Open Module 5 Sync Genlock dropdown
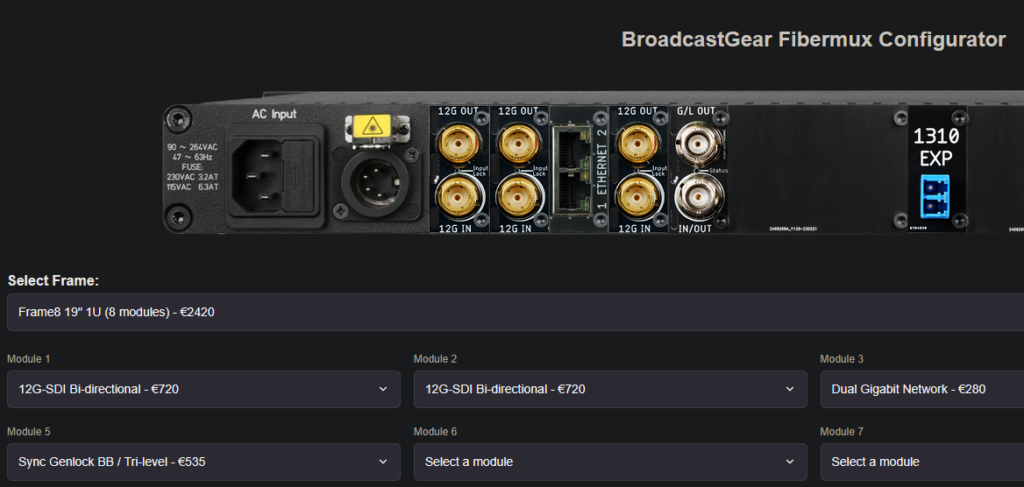Image resolution: width=1024 pixels, height=487 pixels. tap(204, 462)
